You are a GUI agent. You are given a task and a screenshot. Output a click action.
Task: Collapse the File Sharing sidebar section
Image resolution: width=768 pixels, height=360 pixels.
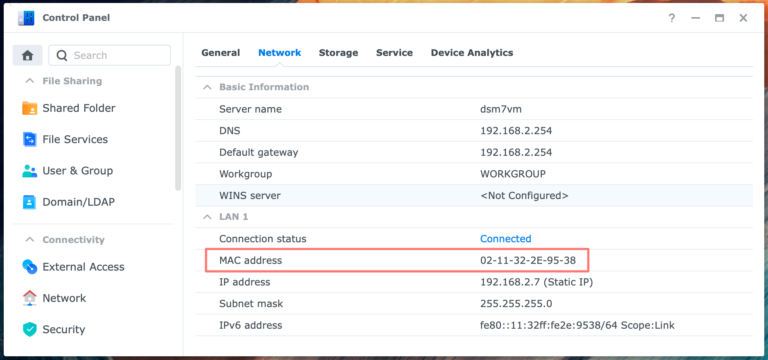pyautogui.click(x=30, y=81)
